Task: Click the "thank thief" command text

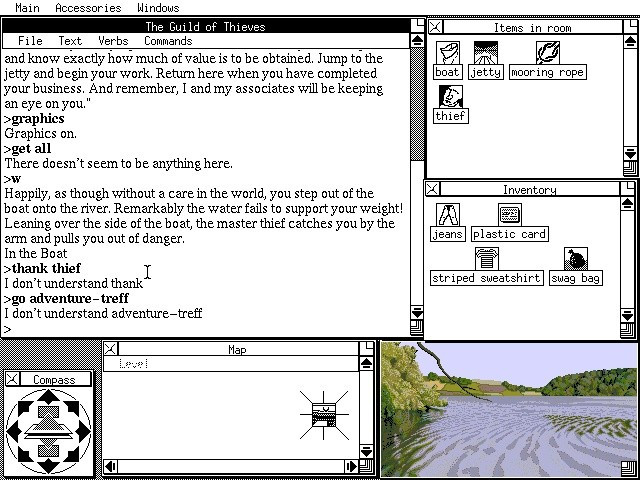Action: pos(46,268)
